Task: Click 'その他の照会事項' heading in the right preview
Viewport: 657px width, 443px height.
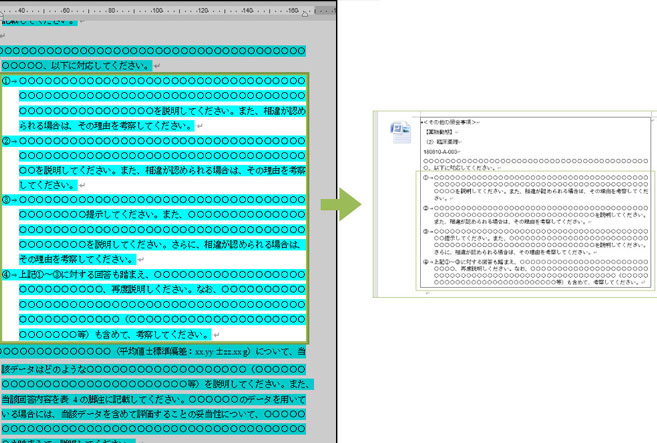Action: [x=450, y=121]
